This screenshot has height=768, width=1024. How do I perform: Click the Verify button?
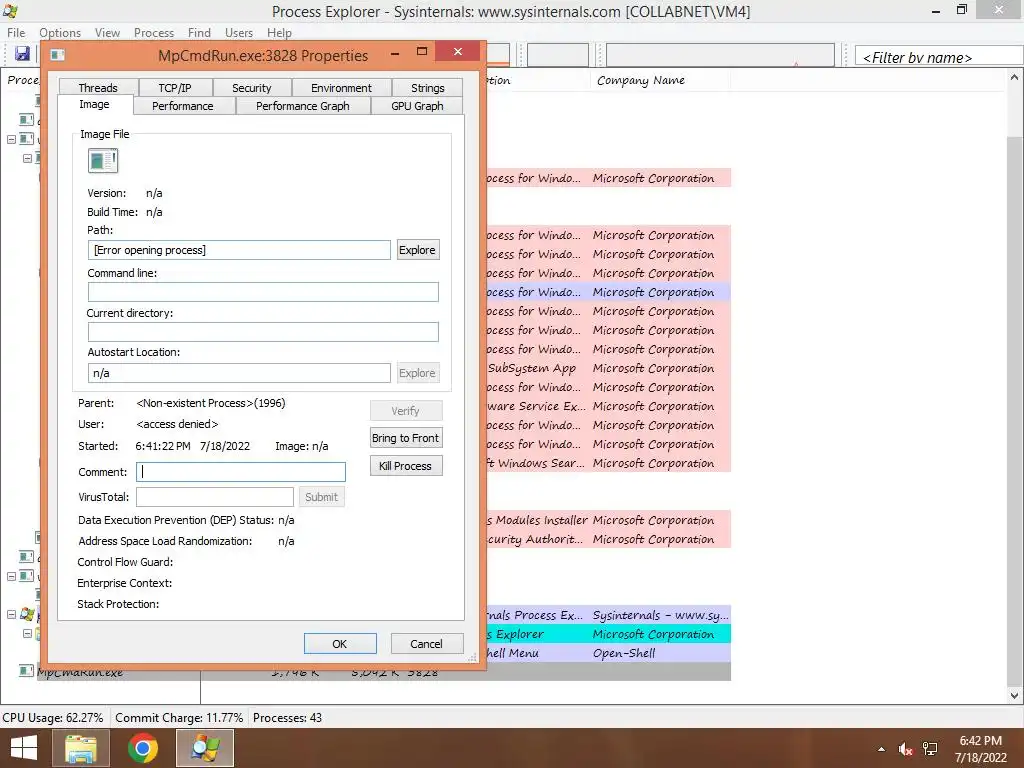point(406,411)
